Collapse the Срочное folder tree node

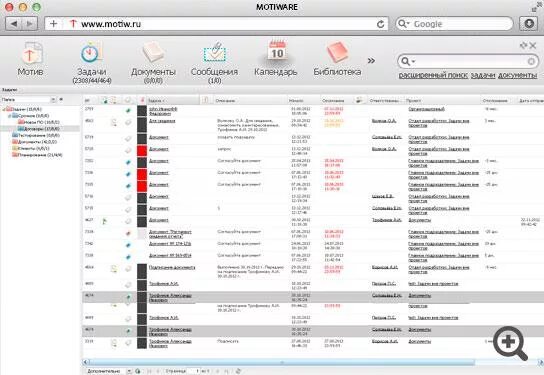(10, 116)
